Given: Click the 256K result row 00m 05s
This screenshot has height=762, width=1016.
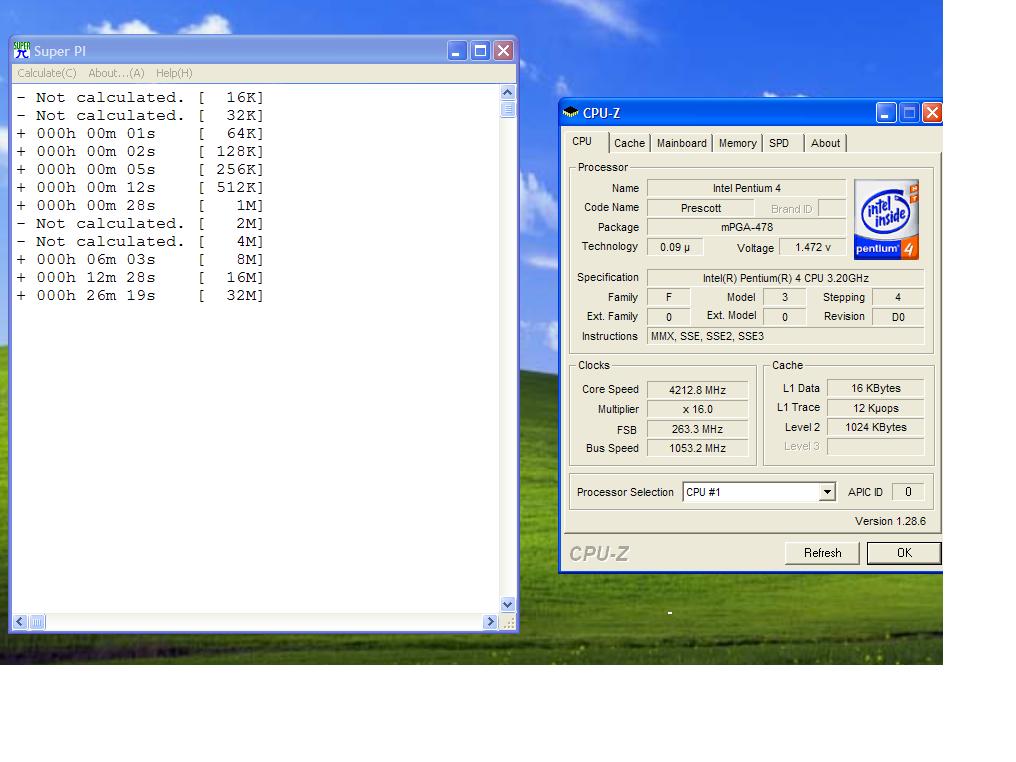Looking at the screenshot, I should 140,169.
